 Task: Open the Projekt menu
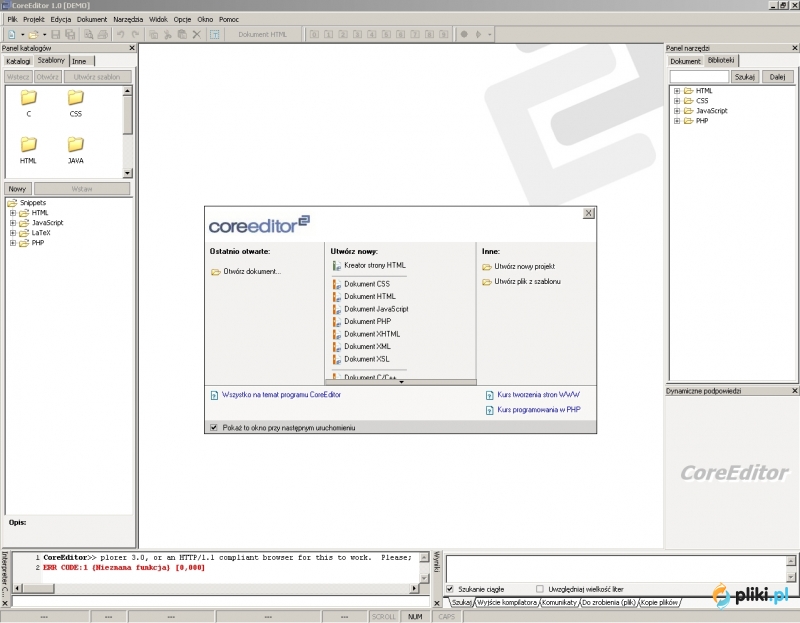point(34,19)
